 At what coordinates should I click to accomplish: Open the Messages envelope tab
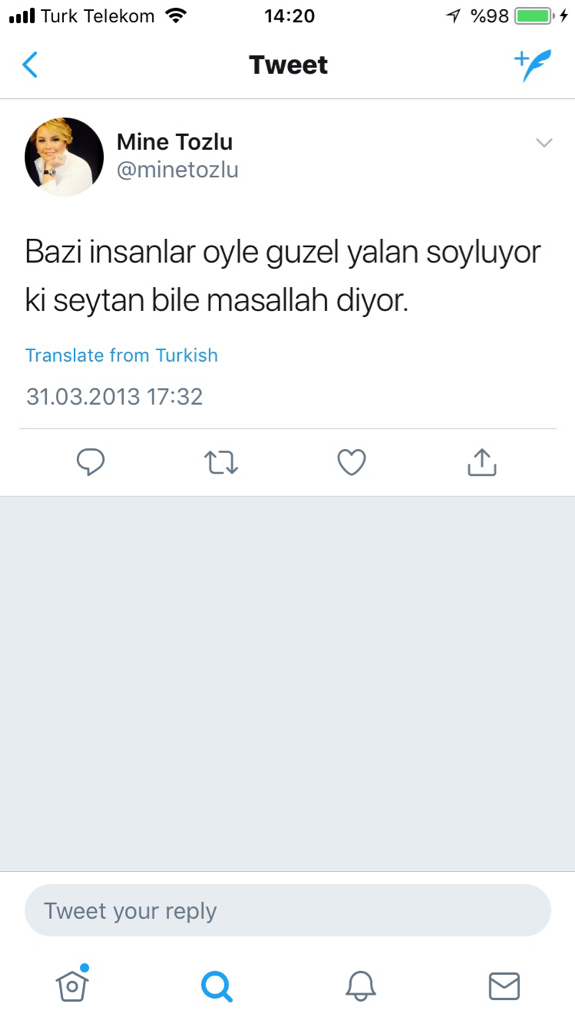pyautogui.click(x=504, y=986)
